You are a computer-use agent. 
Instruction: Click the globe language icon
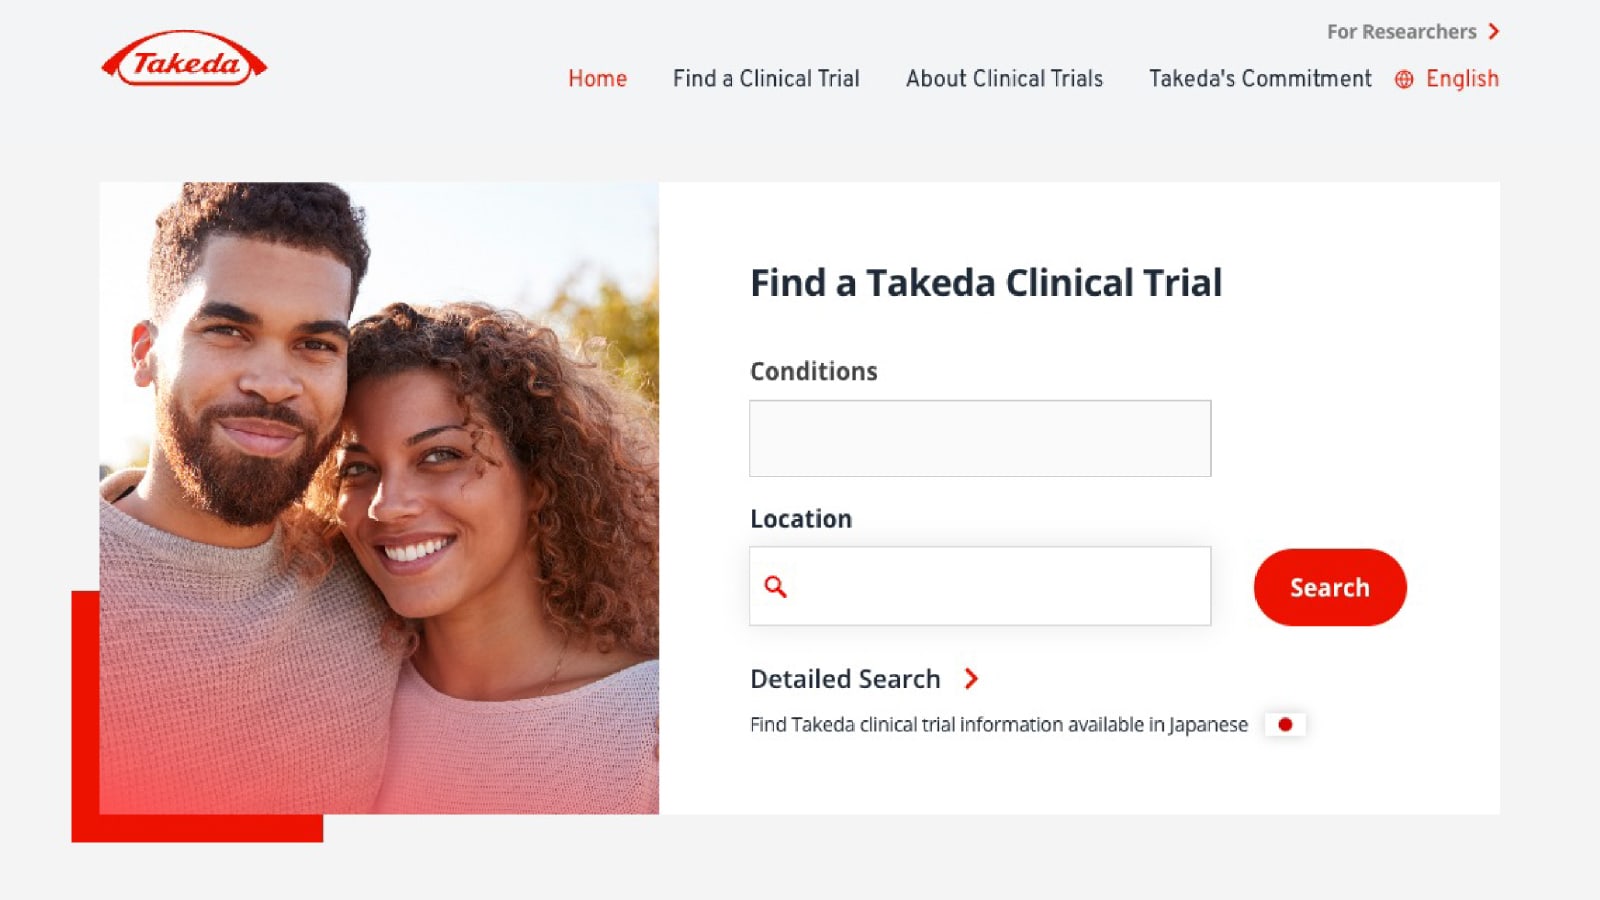tap(1404, 79)
